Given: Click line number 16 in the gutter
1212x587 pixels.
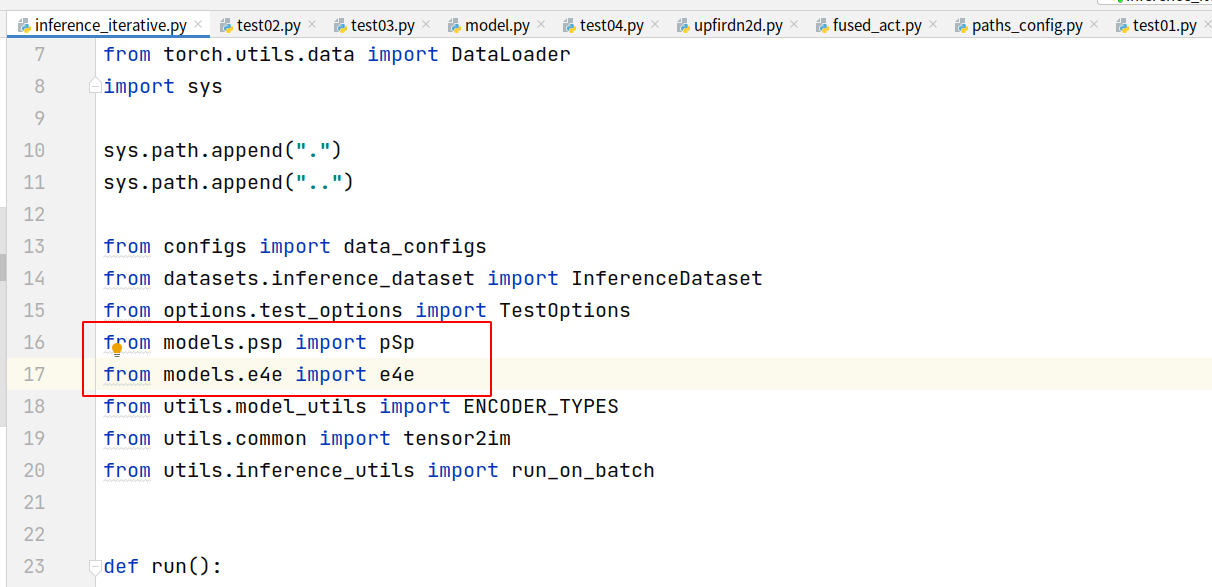Looking at the screenshot, I should click(x=34, y=342).
